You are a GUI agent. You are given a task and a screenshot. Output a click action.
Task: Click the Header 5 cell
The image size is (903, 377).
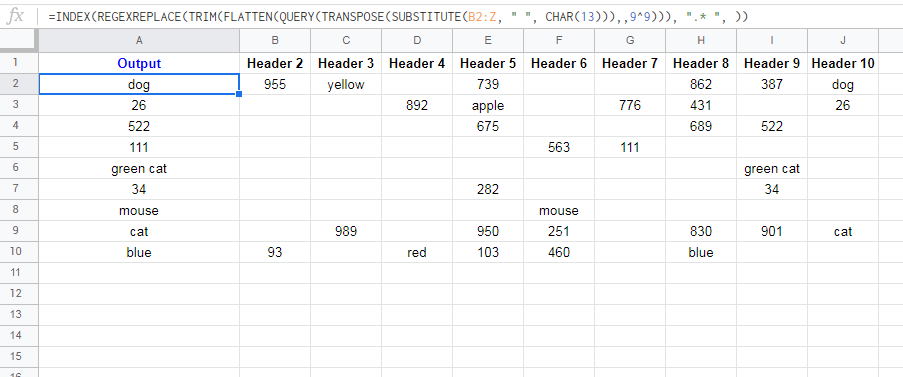[x=488, y=63]
